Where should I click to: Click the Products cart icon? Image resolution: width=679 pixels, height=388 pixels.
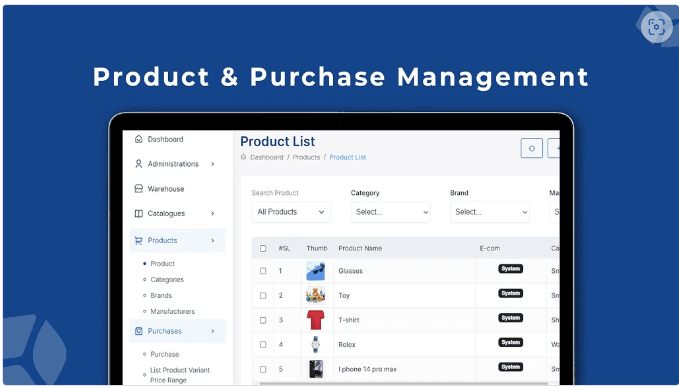pos(139,240)
